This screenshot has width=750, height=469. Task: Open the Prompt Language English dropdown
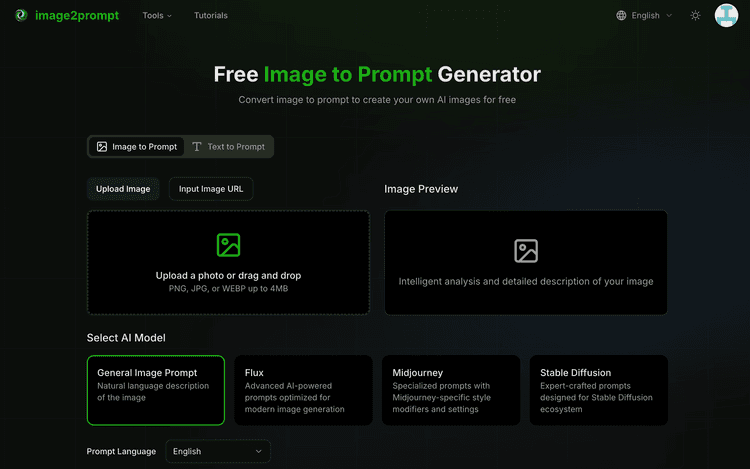click(x=218, y=451)
